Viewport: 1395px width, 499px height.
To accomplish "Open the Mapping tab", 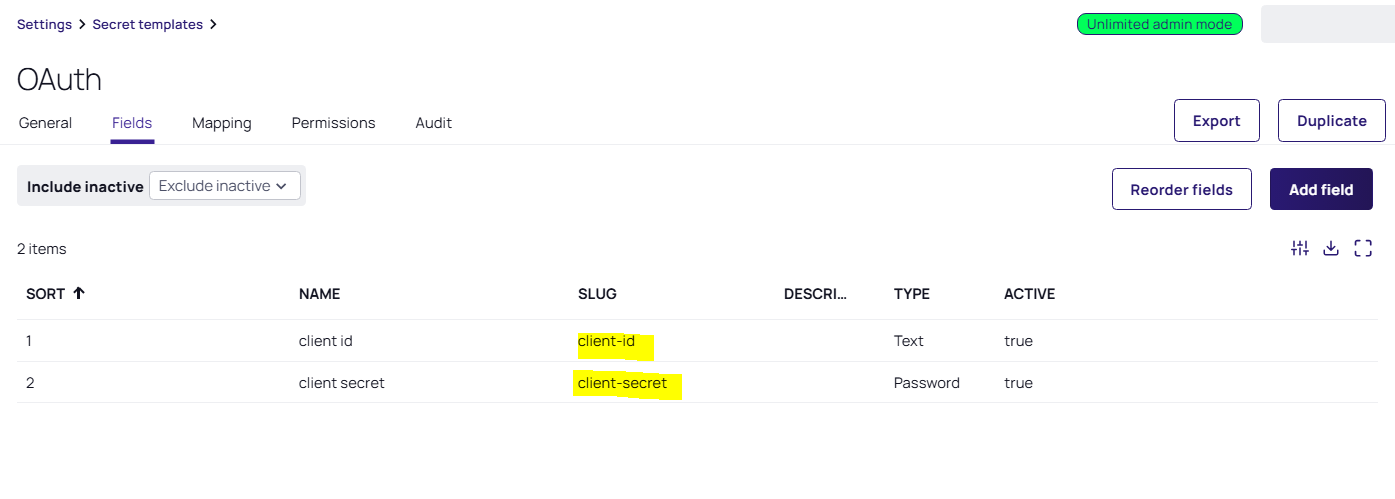I will pos(222,123).
